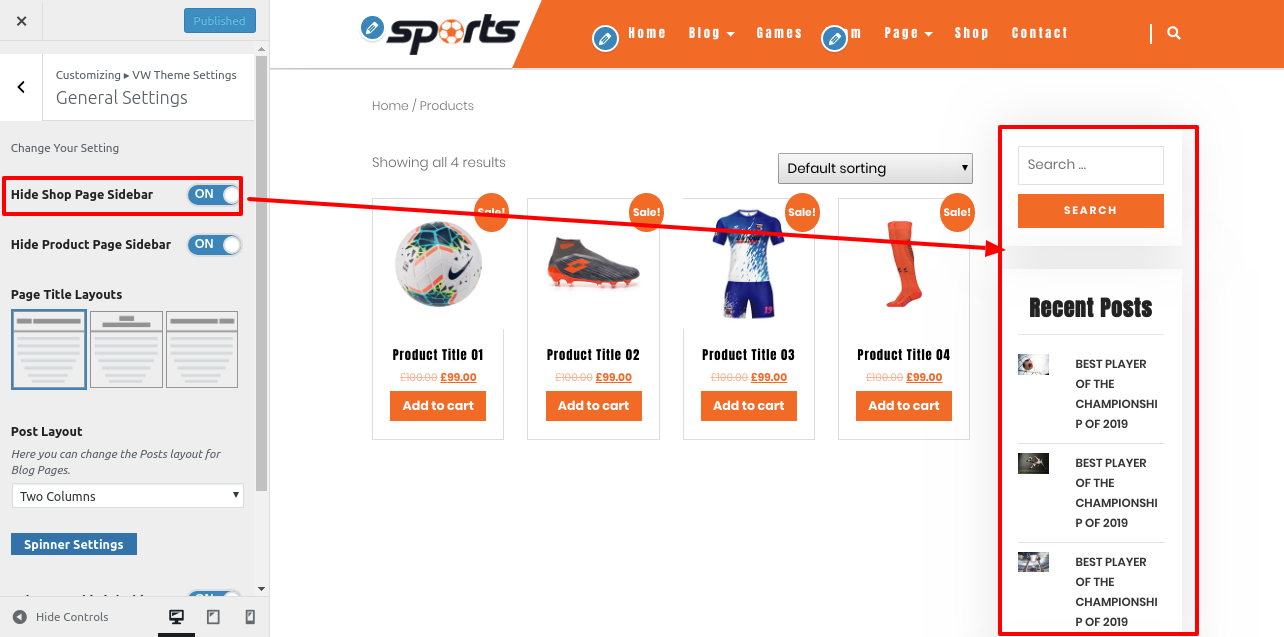Select the first Page Title Layout option
1284x637 pixels.
[49, 349]
